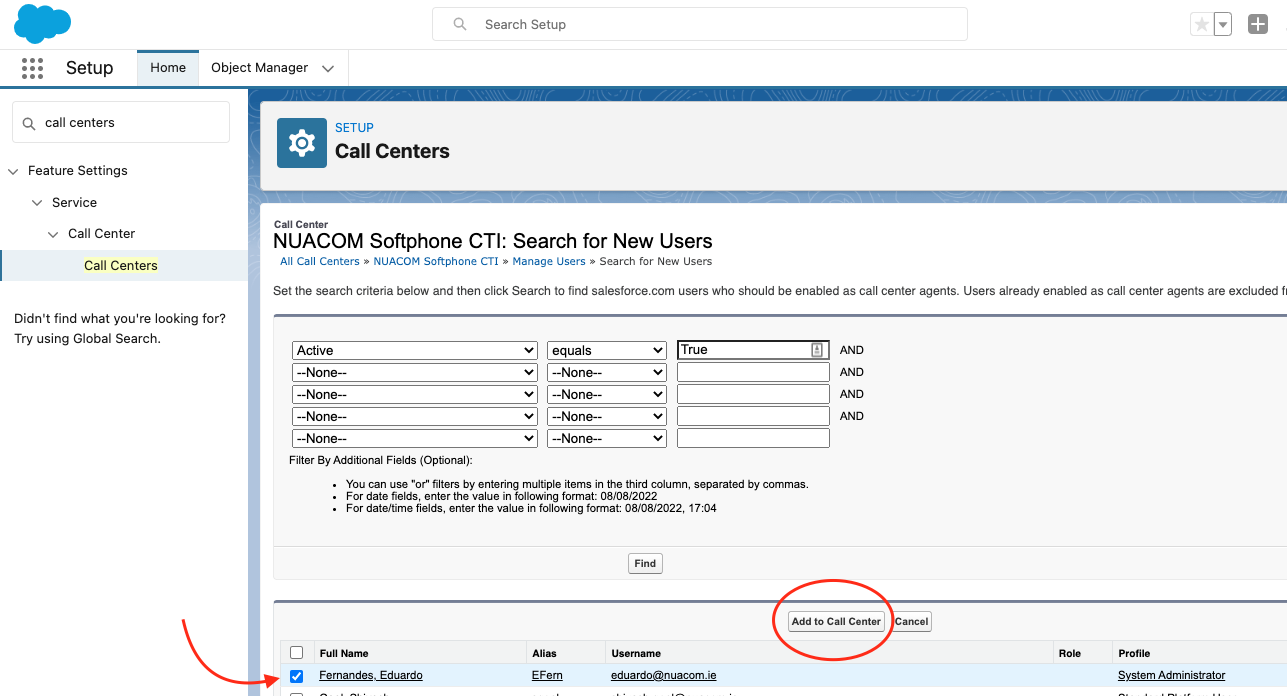Screen dimensions: 1287x696
Task: Open the System Administrator profile link
Action: pyautogui.click(x=1172, y=676)
